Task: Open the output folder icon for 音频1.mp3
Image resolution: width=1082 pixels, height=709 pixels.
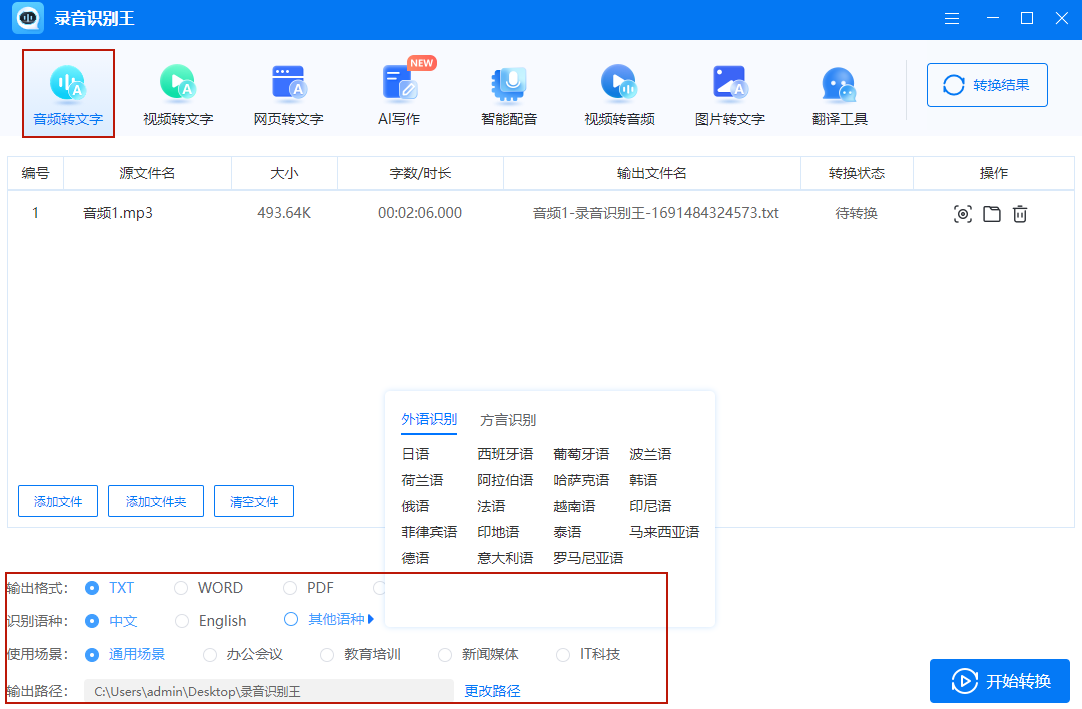Action: [x=992, y=214]
